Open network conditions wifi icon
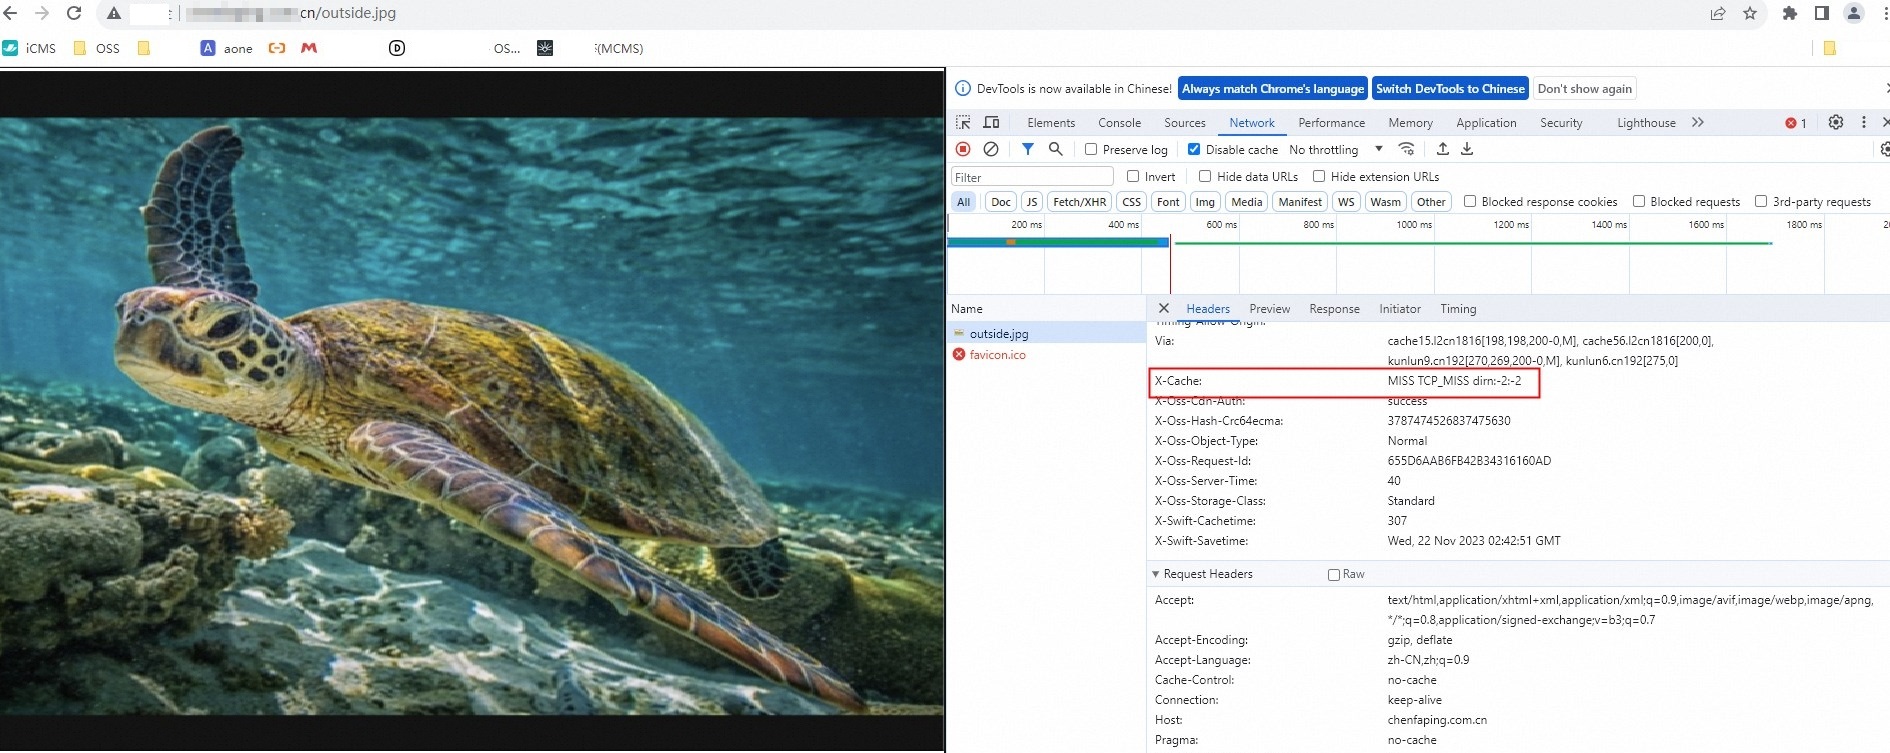Image resolution: width=1890 pixels, height=753 pixels. click(x=1407, y=149)
